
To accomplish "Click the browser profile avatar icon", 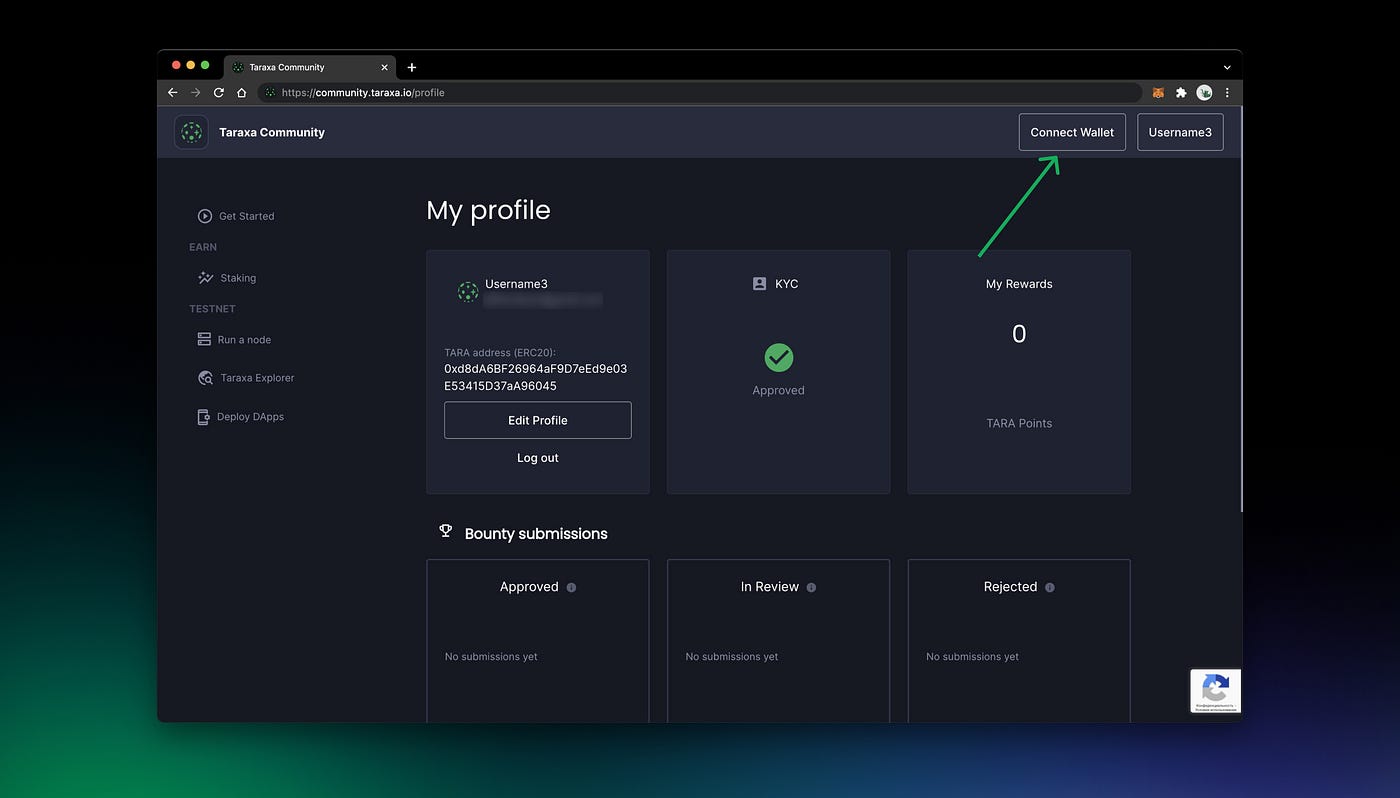I will [x=1204, y=92].
